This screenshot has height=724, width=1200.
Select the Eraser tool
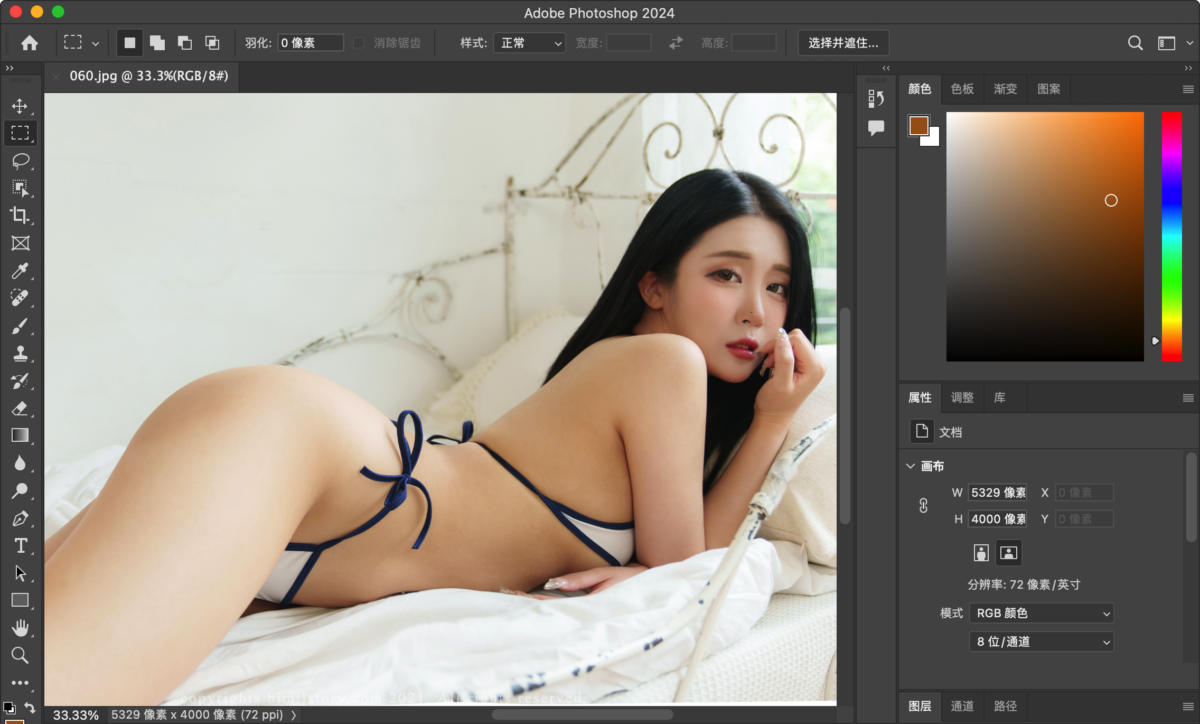pos(22,408)
